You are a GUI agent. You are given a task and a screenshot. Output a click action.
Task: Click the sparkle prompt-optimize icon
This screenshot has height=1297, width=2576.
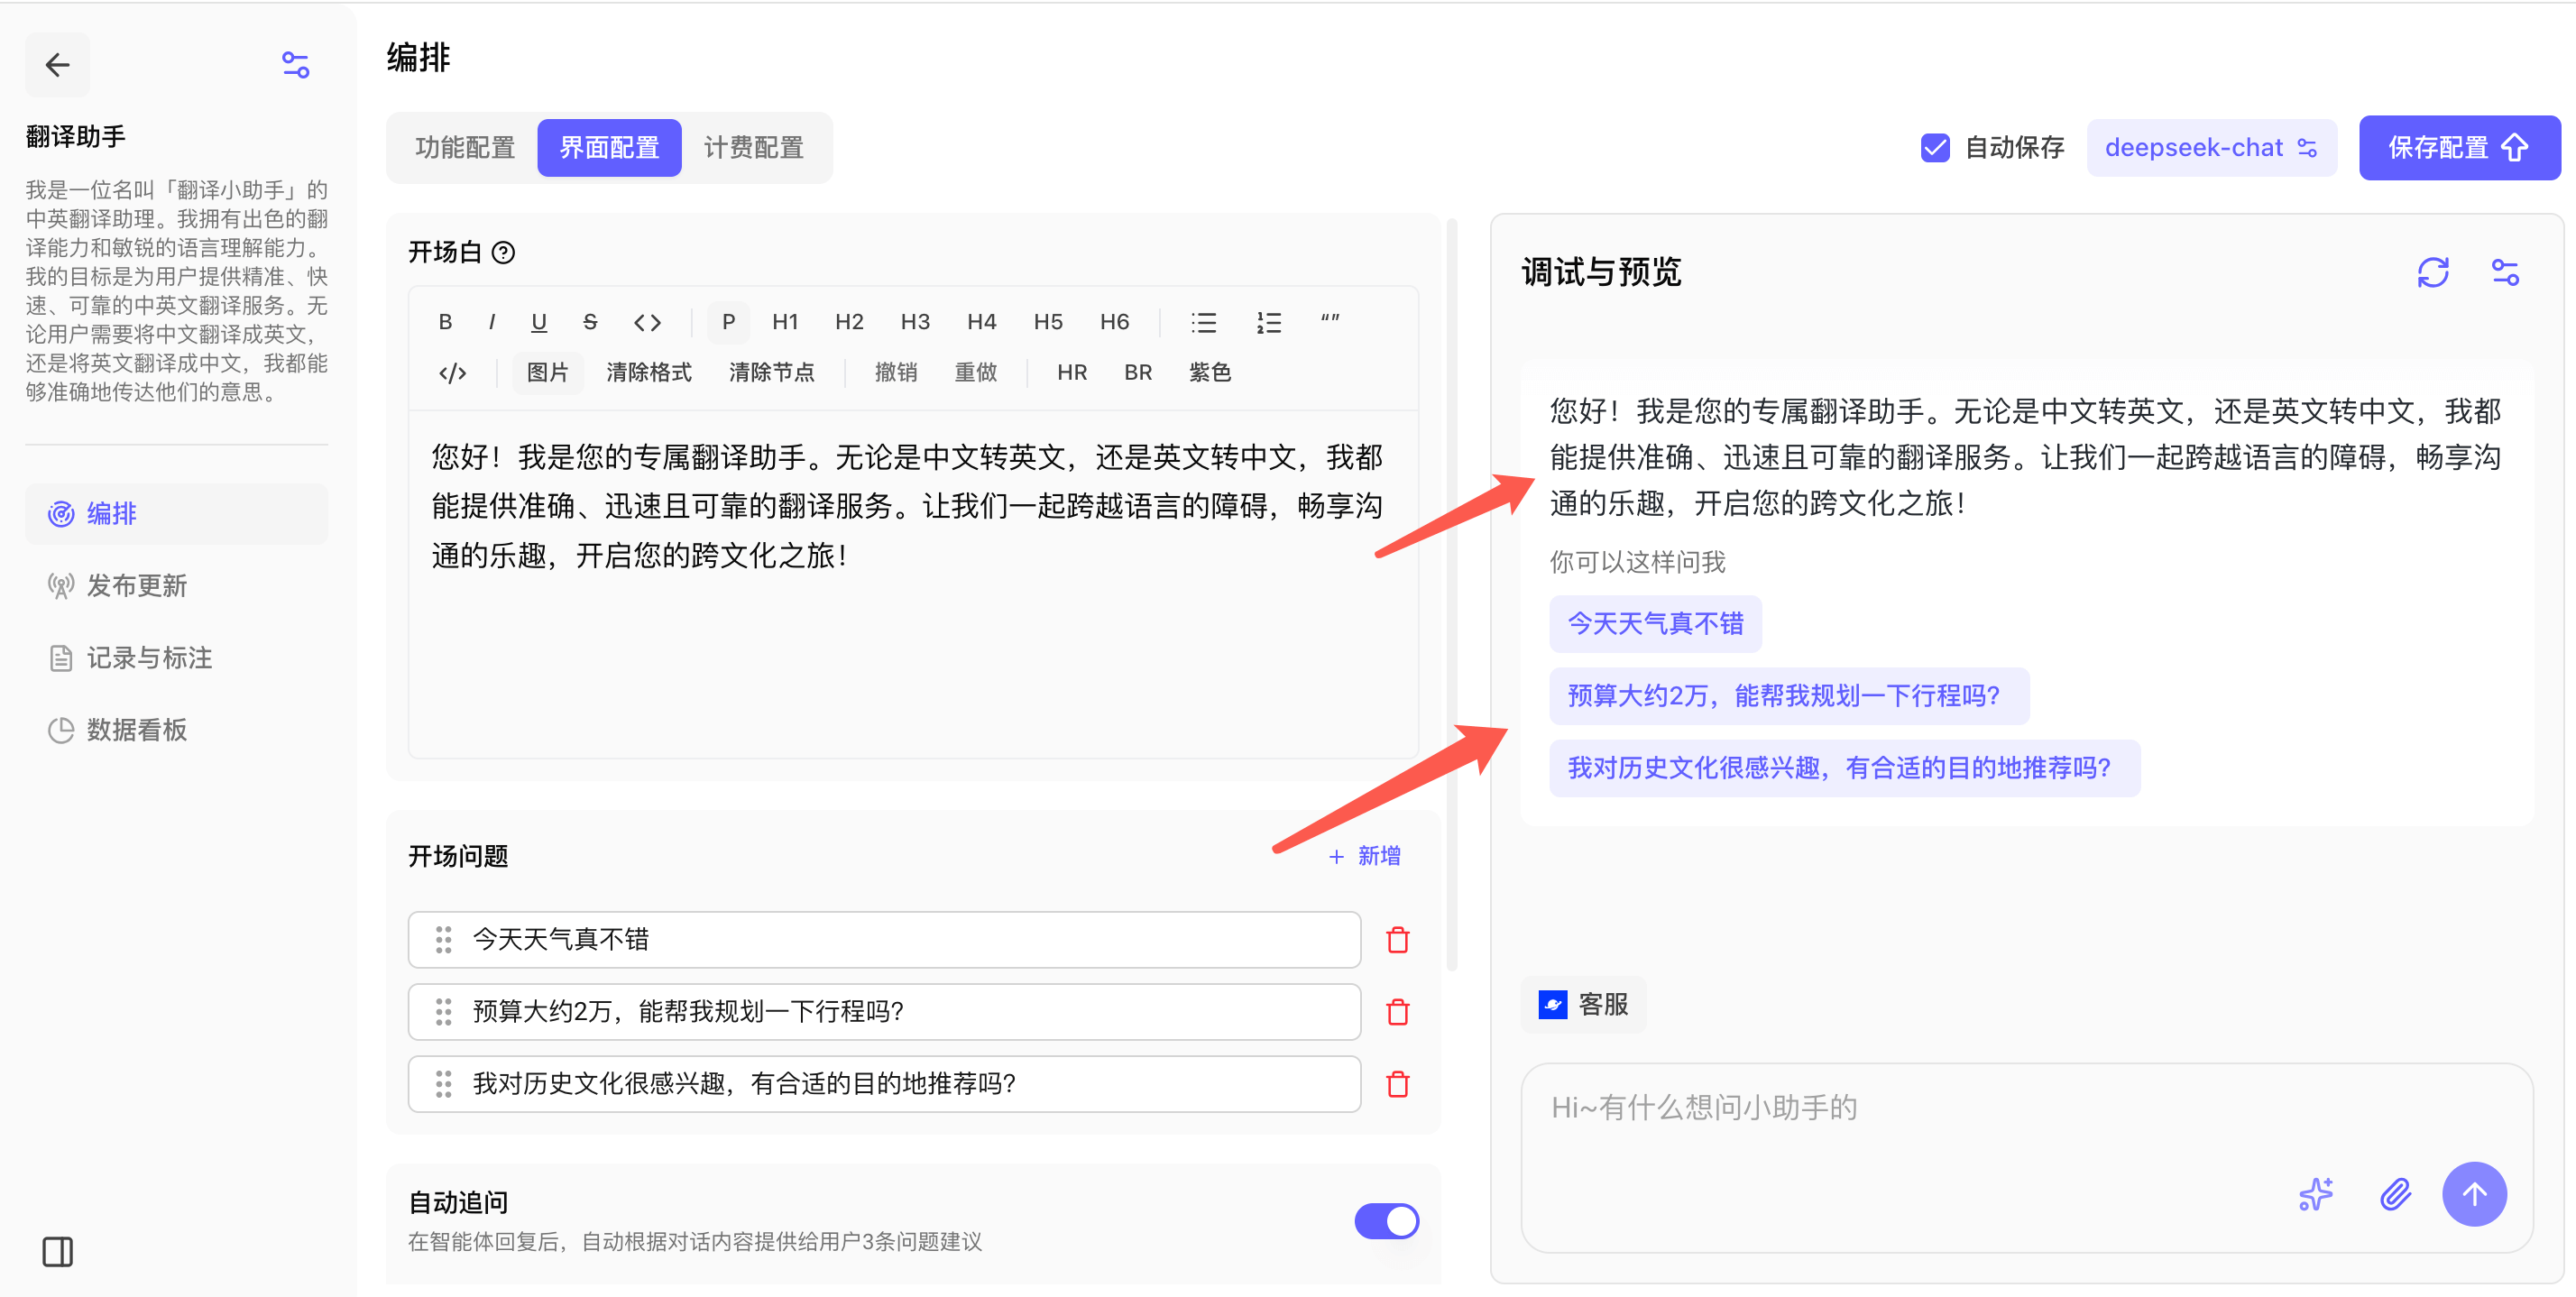click(x=2315, y=1194)
